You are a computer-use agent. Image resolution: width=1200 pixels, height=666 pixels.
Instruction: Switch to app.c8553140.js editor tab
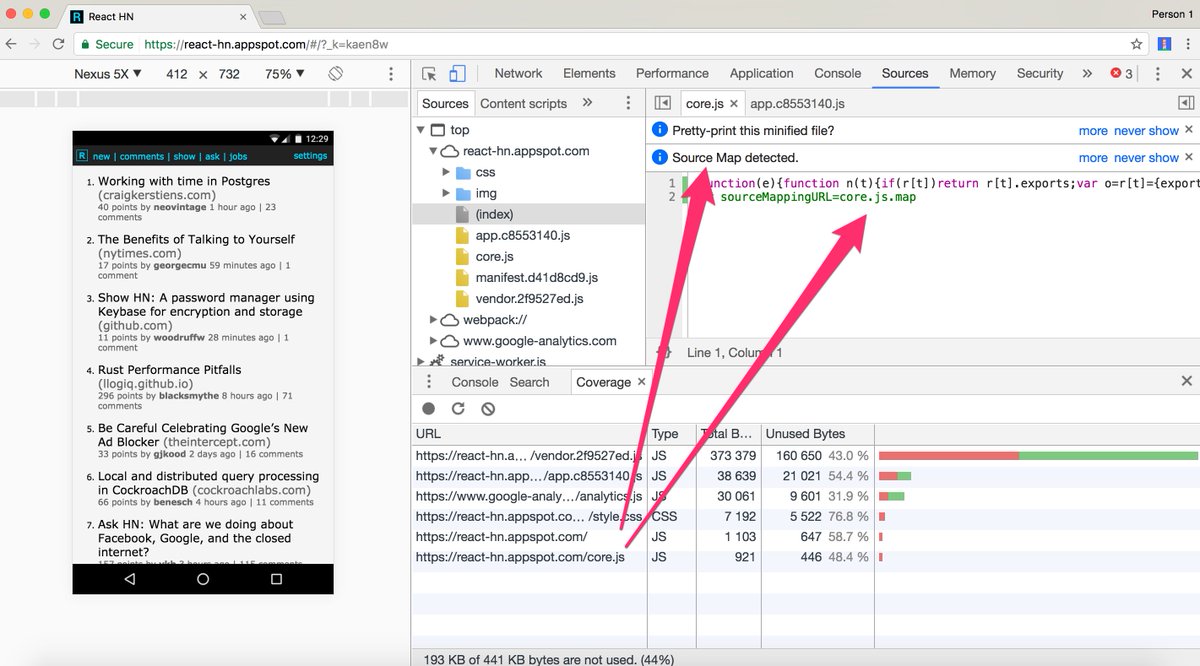[797, 104]
